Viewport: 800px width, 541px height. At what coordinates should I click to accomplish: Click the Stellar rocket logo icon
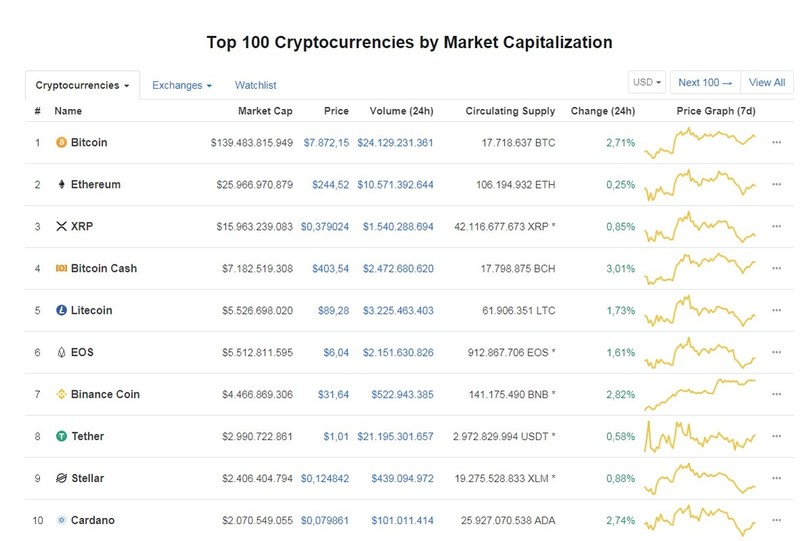point(61,478)
